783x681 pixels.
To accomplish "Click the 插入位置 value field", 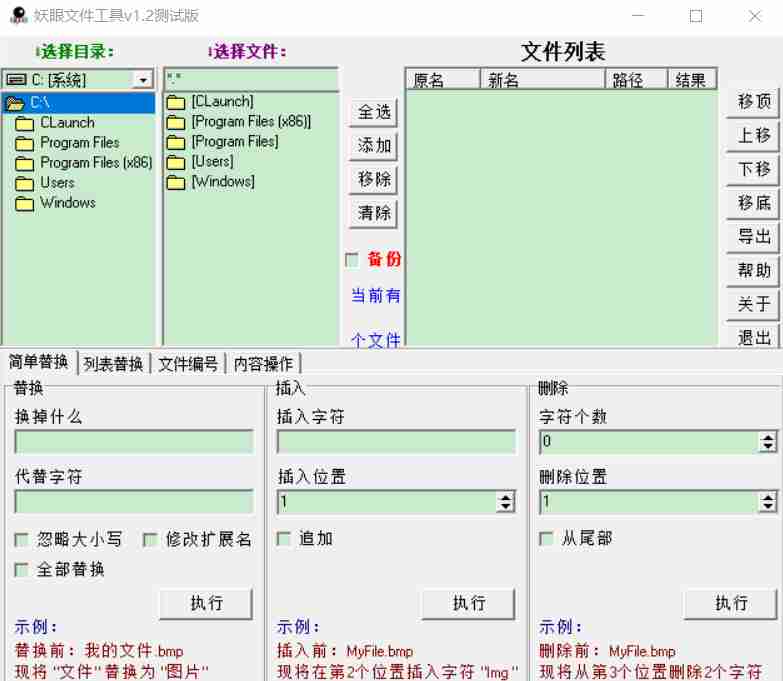I will pyautogui.click(x=388, y=502).
